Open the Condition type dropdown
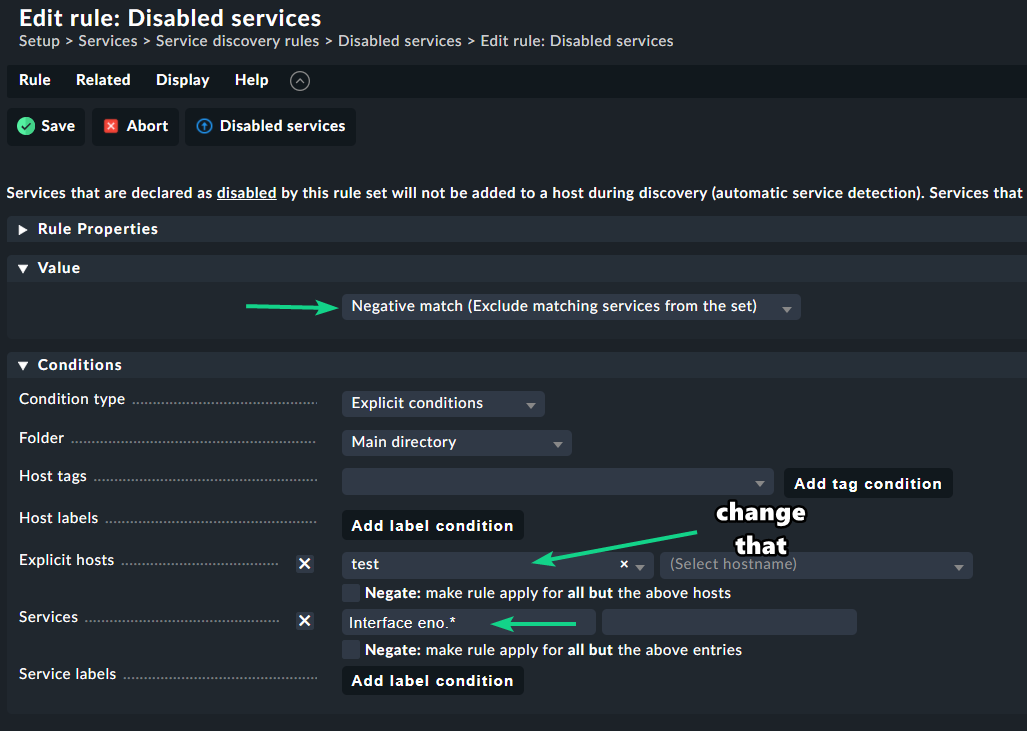1027x731 pixels. pos(443,404)
